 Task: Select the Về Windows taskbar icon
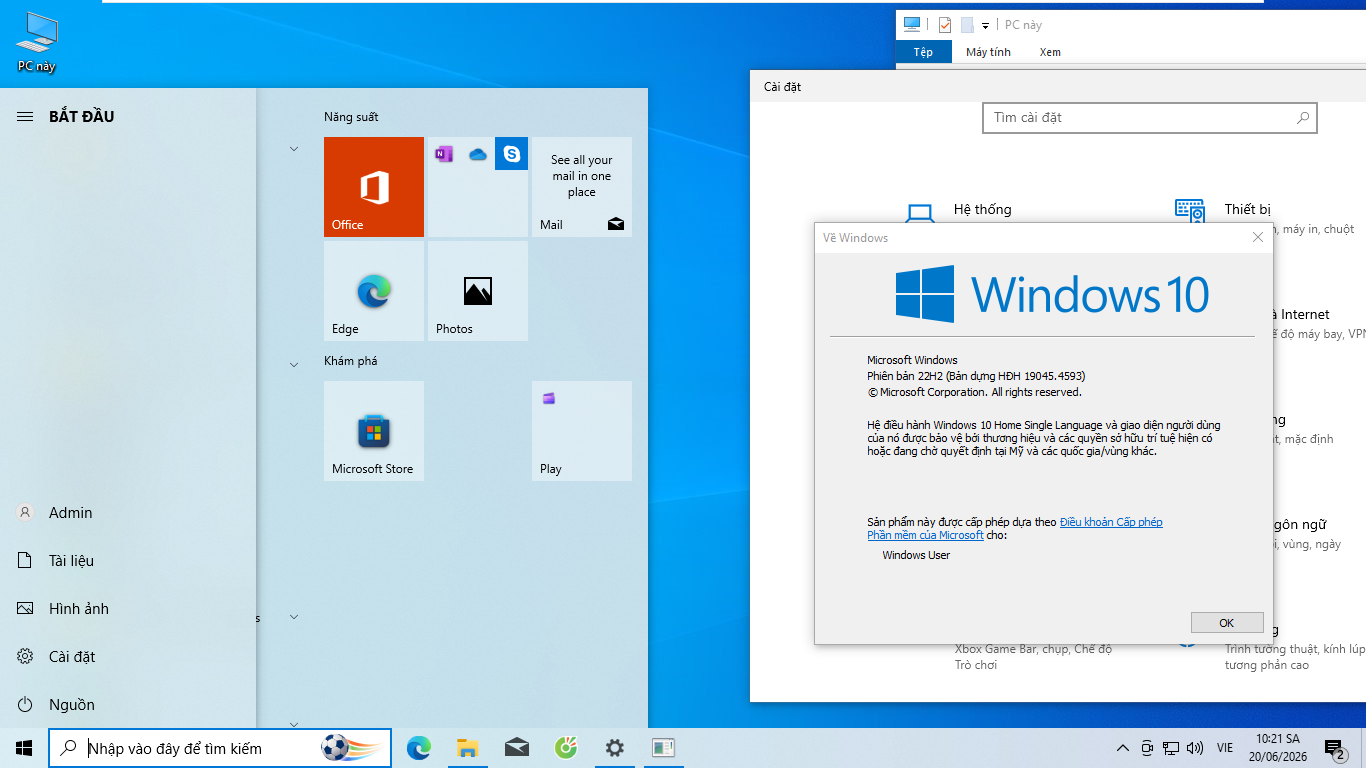664,748
